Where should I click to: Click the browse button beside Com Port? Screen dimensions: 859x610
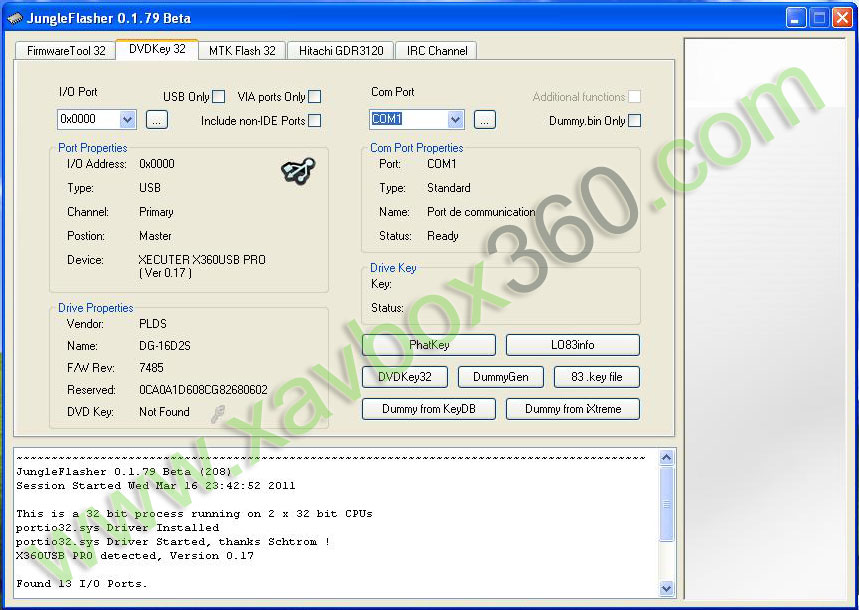[484, 120]
